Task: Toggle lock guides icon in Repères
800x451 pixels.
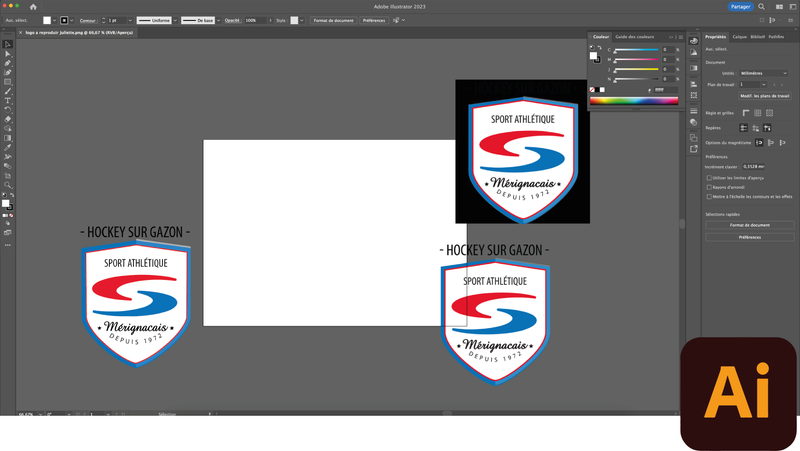Action: (x=756, y=128)
